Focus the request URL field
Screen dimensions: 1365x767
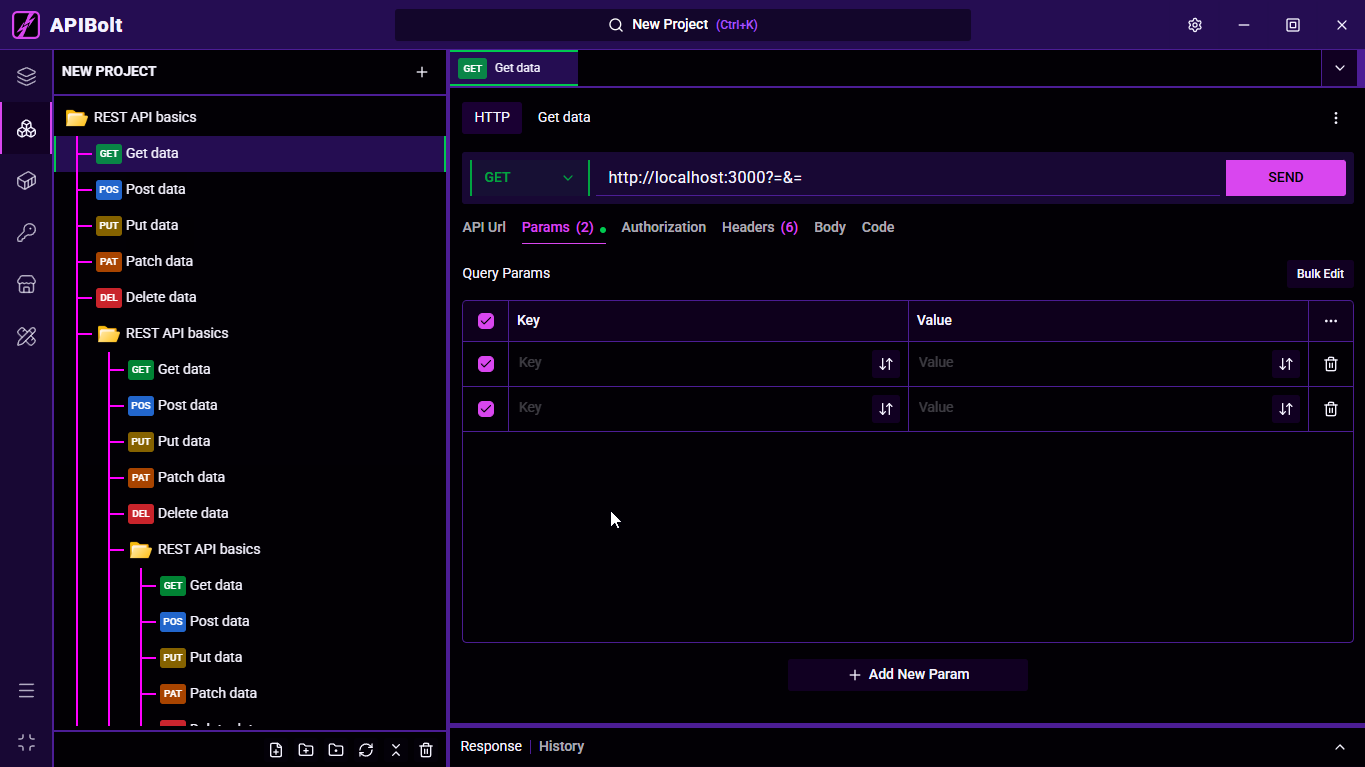(x=908, y=178)
